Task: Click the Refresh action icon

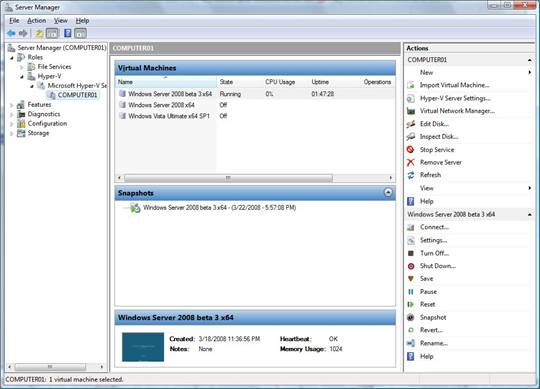Action: coord(411,175)
